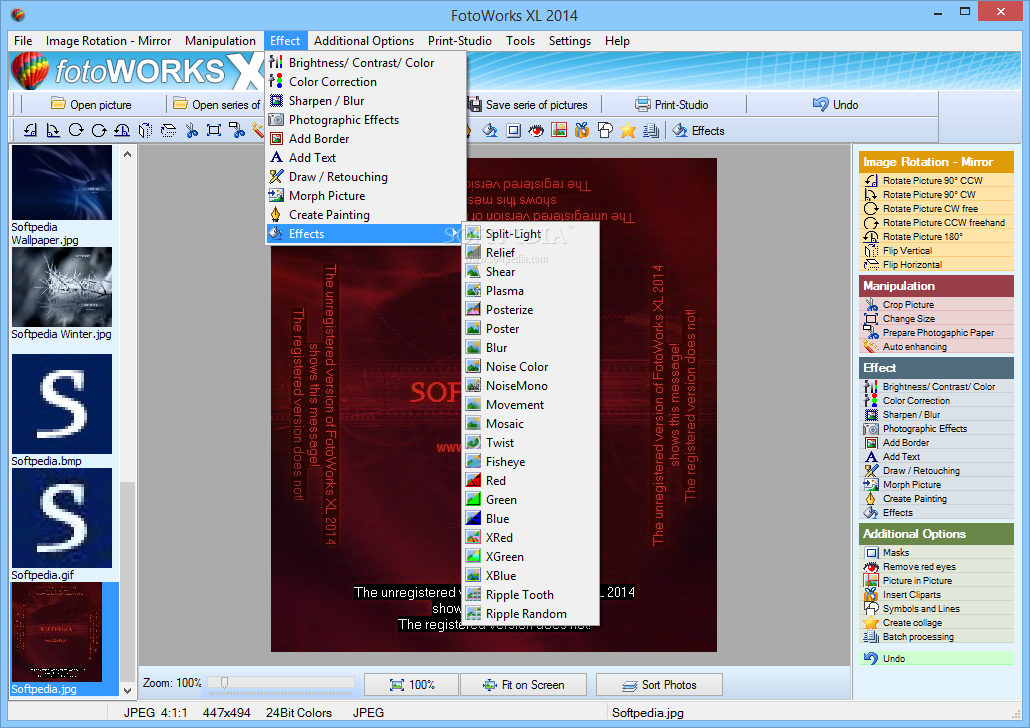Screen dimensions: 1030x728
Task: Select Fisheye from the Effects submenu
Action: pos(531,463)
